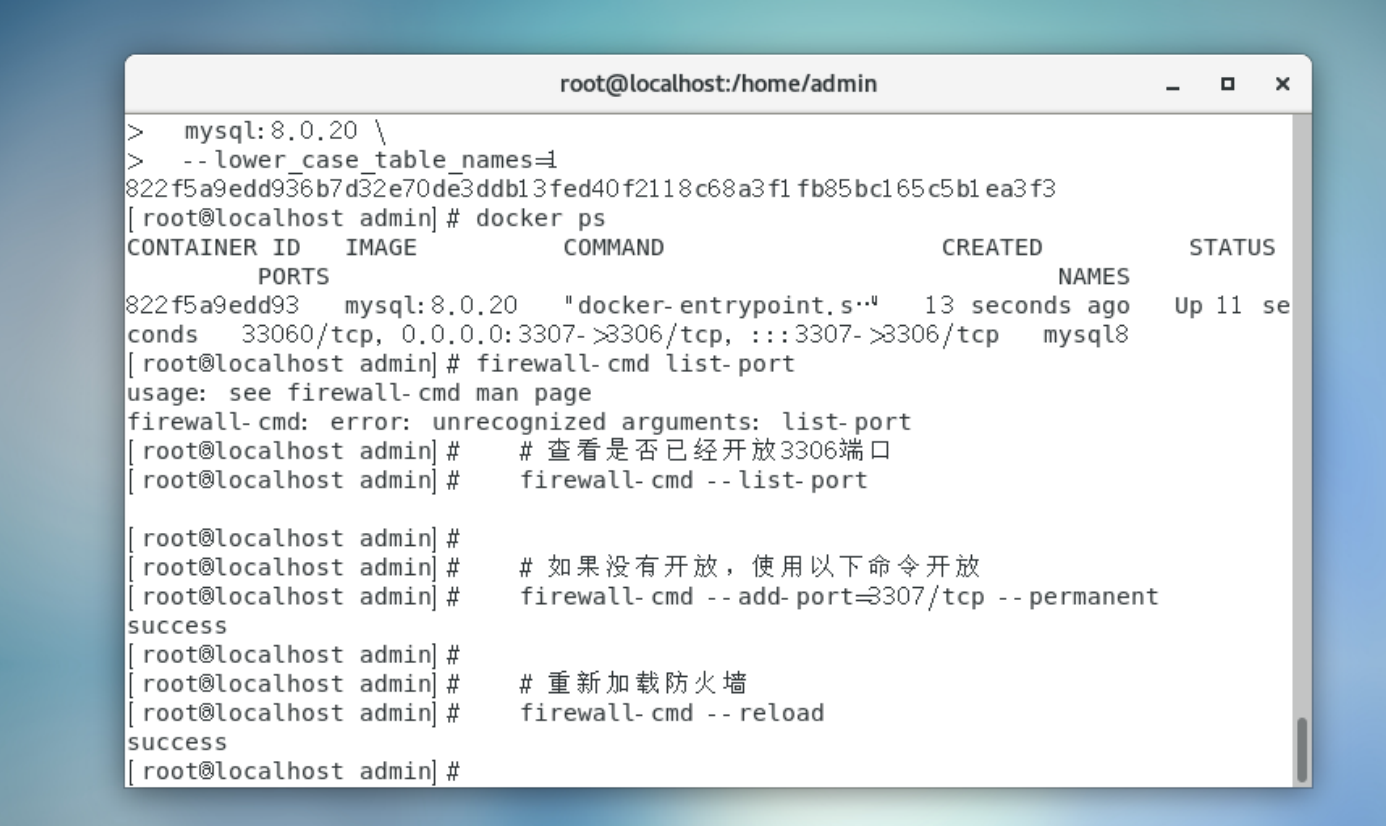1386x826 pixels.
Task: Click the "docker ps" command text
Action: pyautogui.click(x=540, y=218)
